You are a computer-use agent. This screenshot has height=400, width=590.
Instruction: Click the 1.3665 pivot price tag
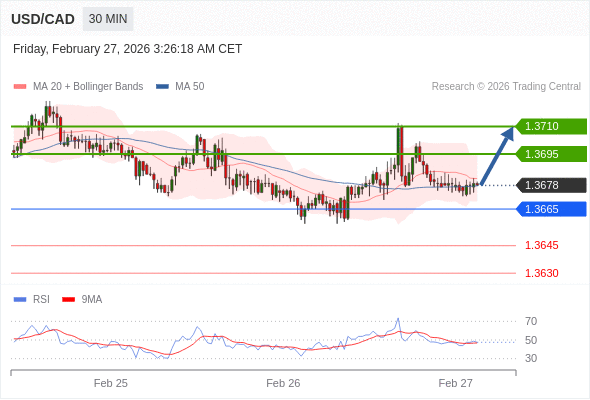(551, 209)
